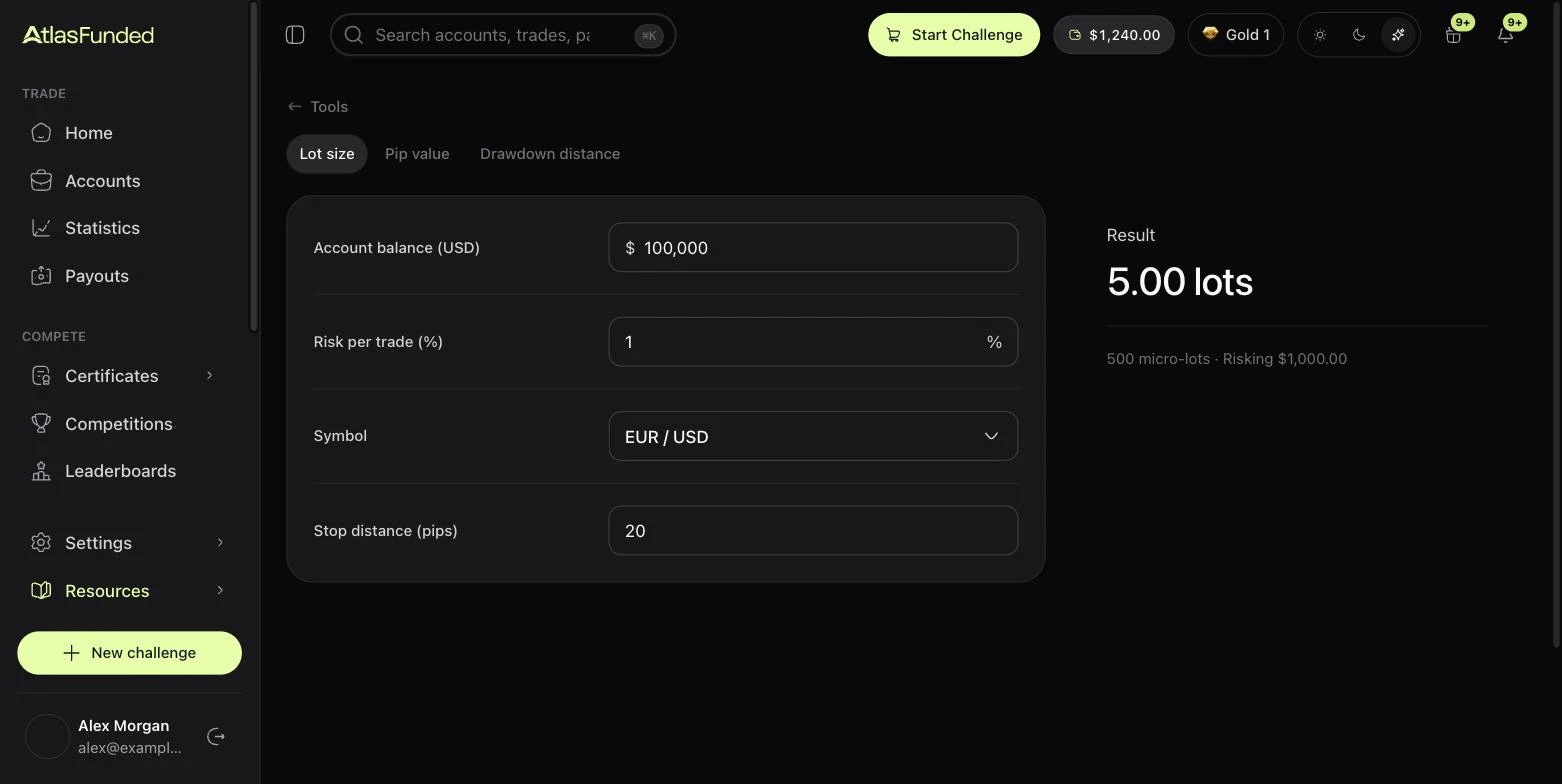Click the "500 micro-lots · Risking $1,000.00" text
Image resolution: width=1562 pixels, height=784 pixels.
point(1227,359)
